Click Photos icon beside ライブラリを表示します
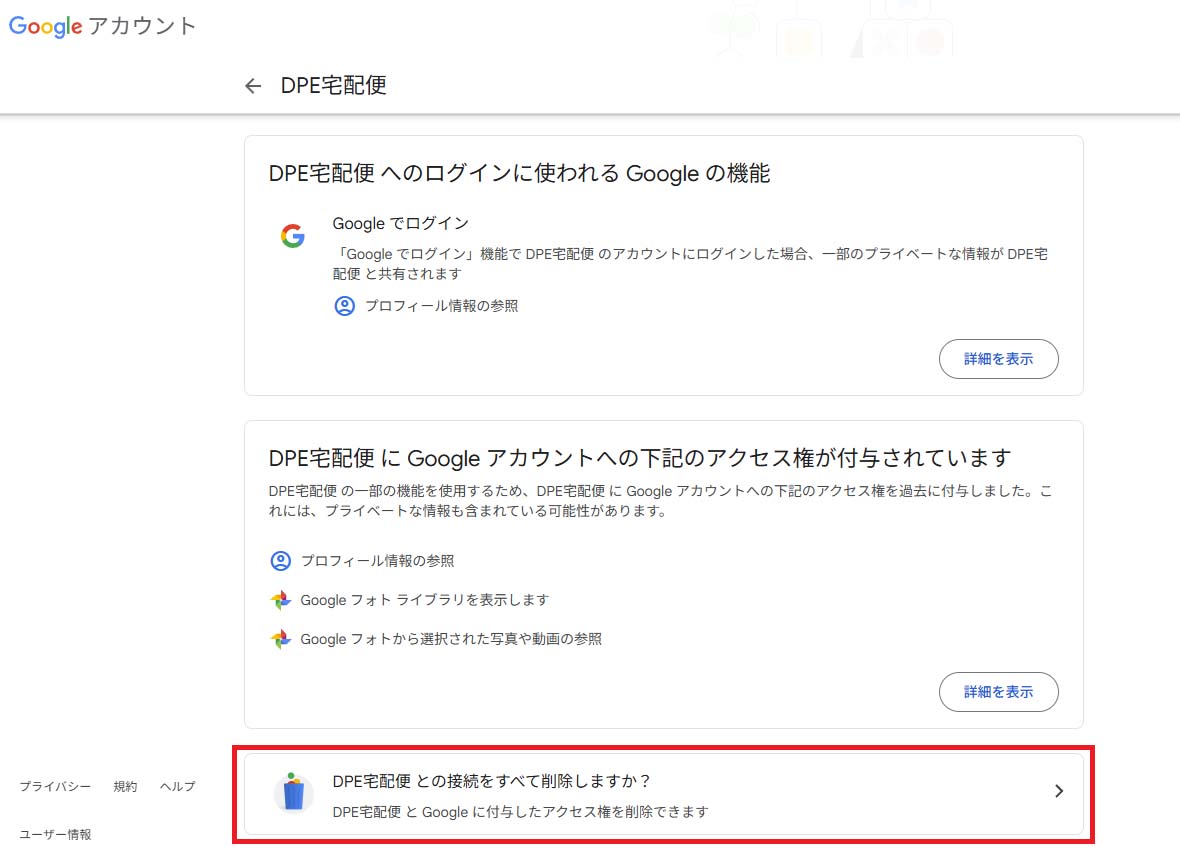Image resolution: width=1180 pixels, height=846 pixels. [x=281, y=600]
